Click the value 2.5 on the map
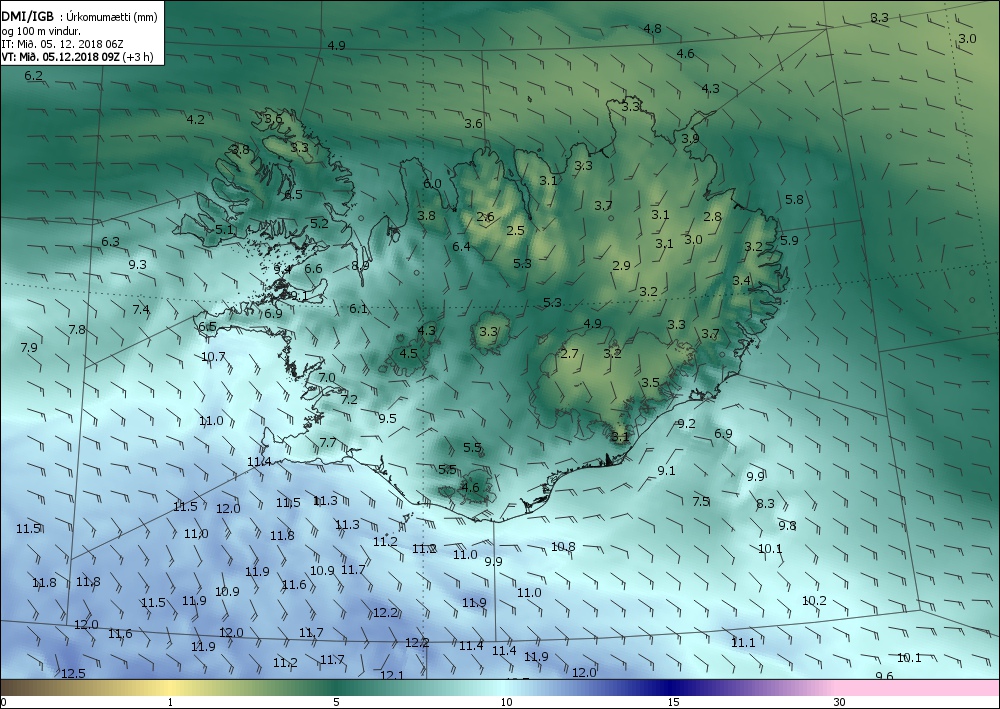Screen dimensions: 1000x709 click(x=515, y=230)
